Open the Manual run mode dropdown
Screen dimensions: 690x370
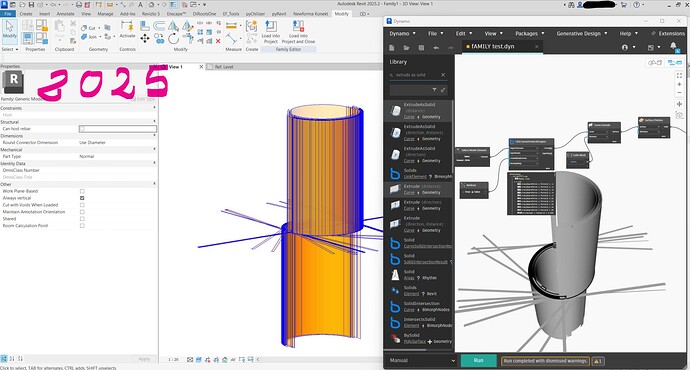click(x=421, y=360)
